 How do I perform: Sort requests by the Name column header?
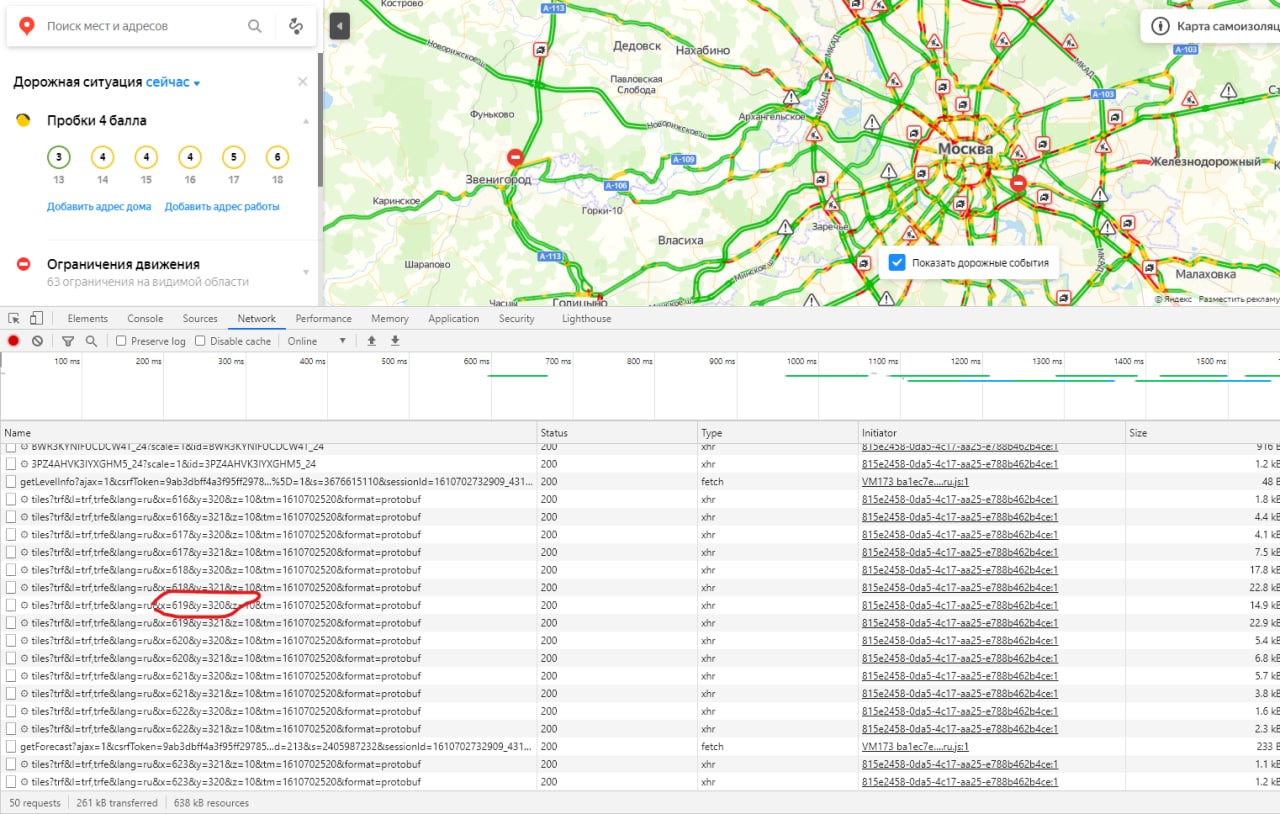[x=268, y=433]
